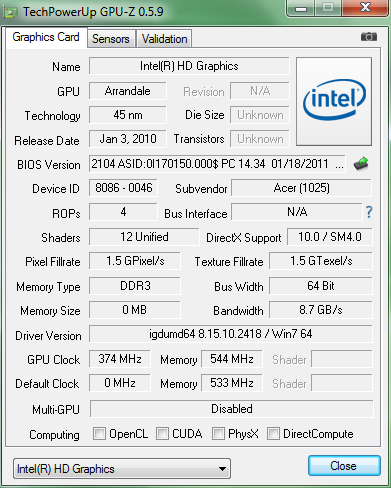Image resolution: width=391 pixels, height=488 pixels.
Task: Click Texture Fillrate value 1.5 GTexel/s
Action: [321, 261]
